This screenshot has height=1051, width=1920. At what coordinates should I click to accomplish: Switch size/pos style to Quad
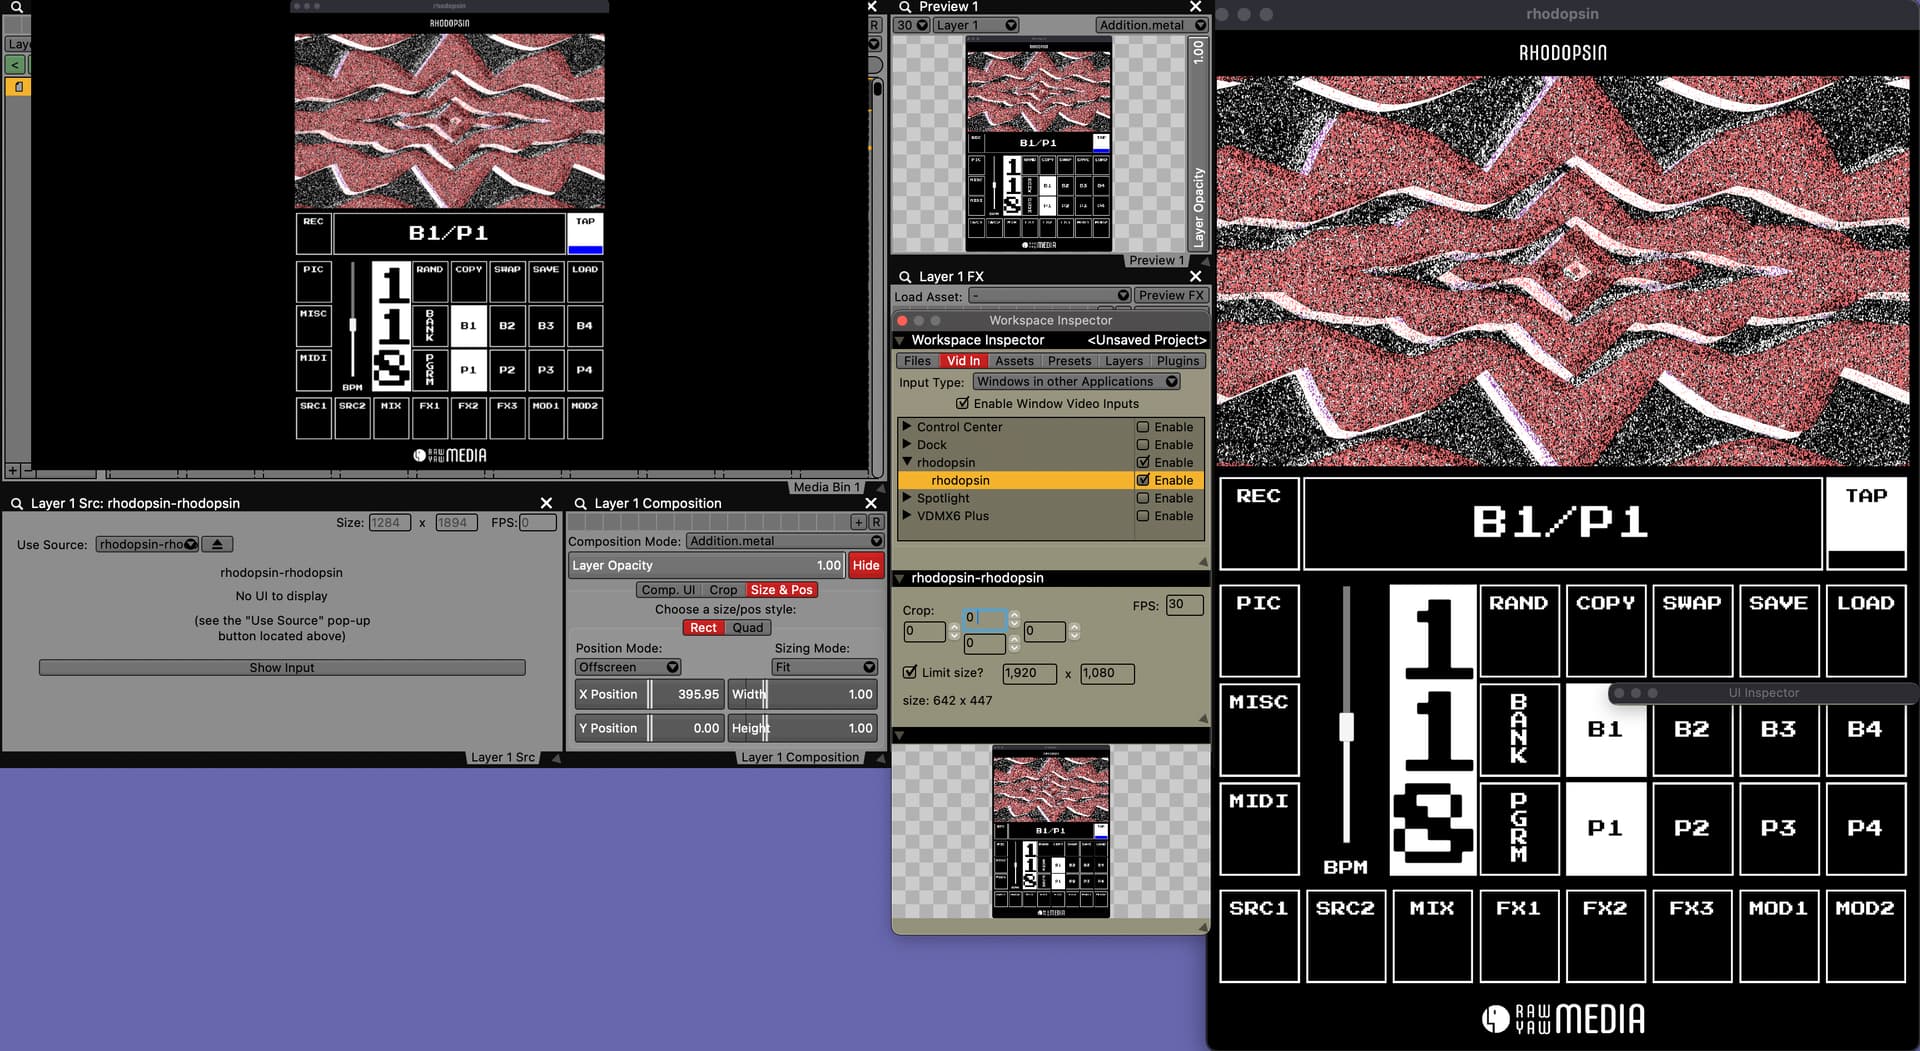tap(747, 628)
